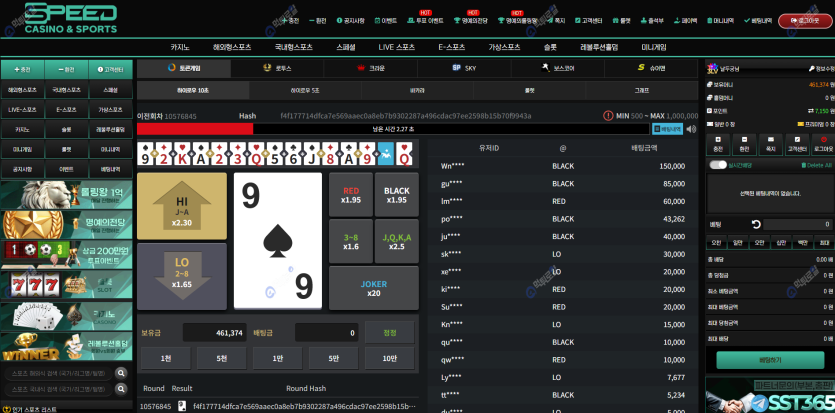Image resolution: width=835 pixels, height=413 pixels.
Task: Click the 배팅금 amount input field
Action: click(327, 333)
